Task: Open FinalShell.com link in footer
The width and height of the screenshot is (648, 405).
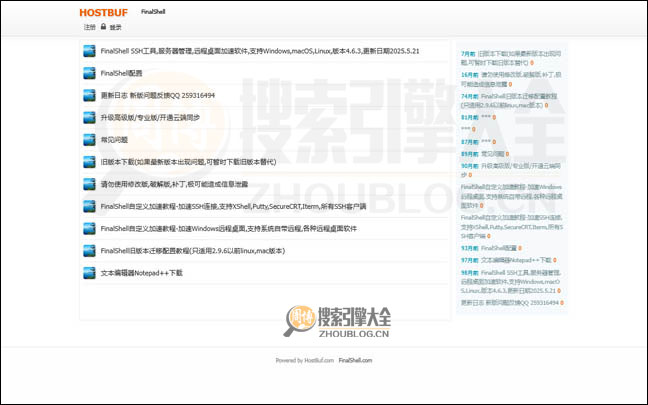Action: [x=355, y=360]
